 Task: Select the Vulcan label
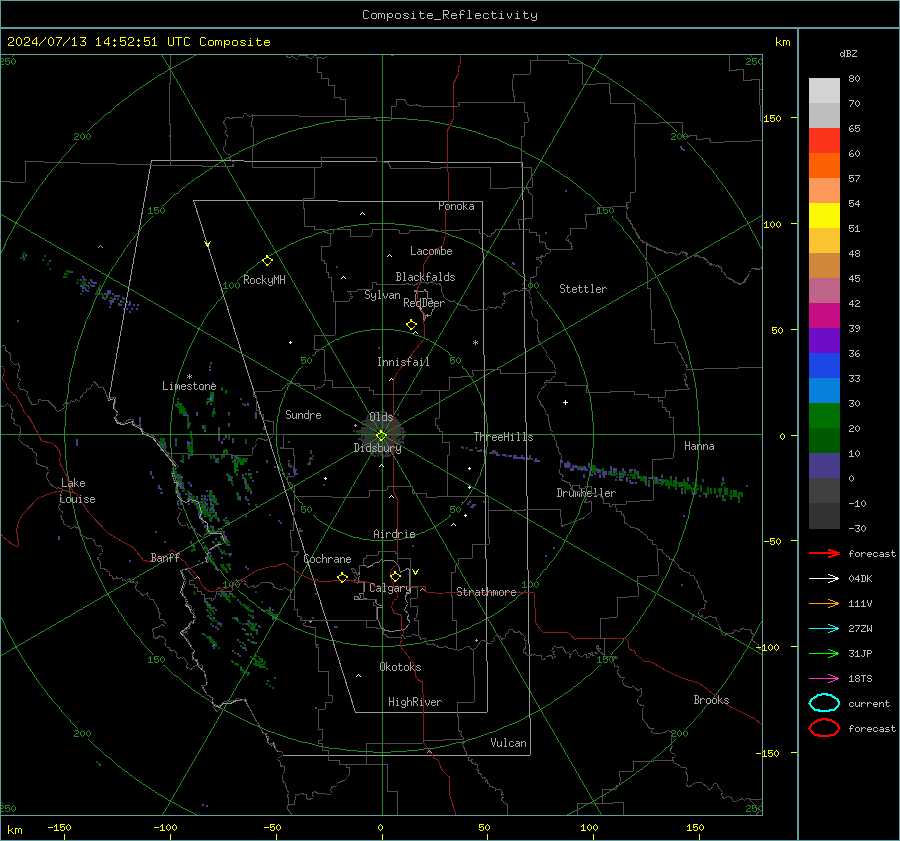click(x=508, y=743)
